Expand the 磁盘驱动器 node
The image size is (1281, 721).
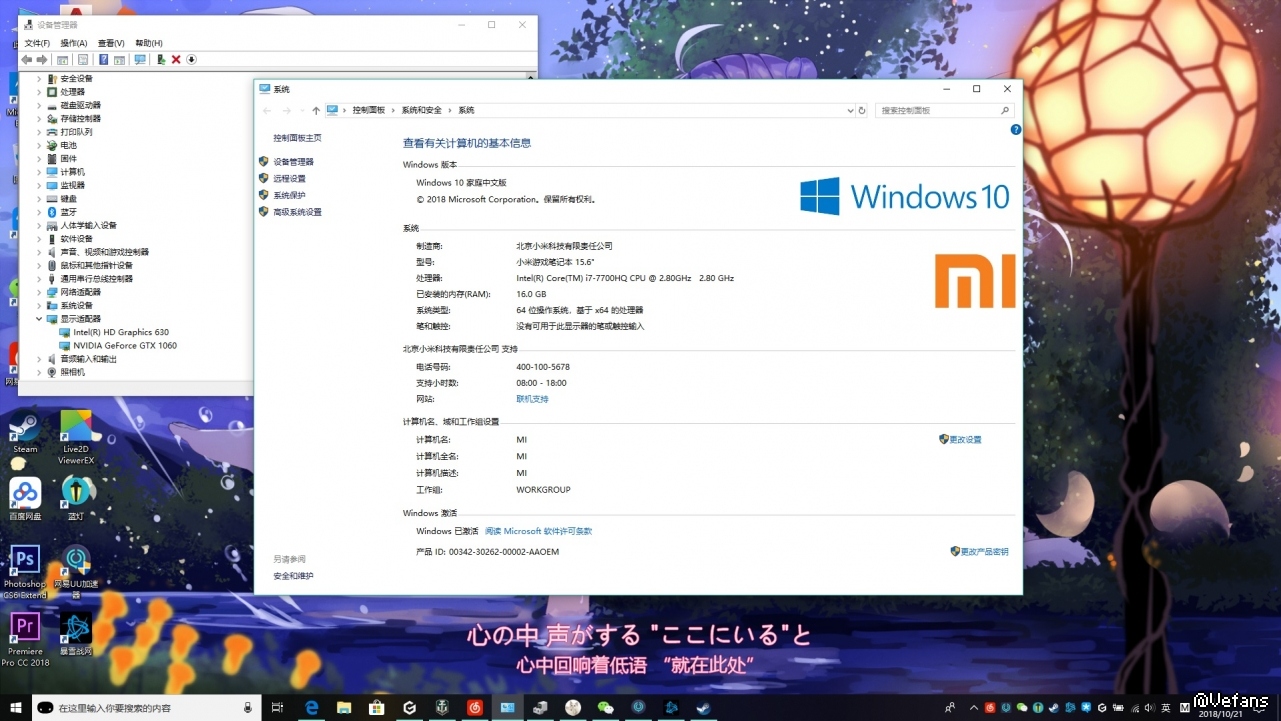39,105
